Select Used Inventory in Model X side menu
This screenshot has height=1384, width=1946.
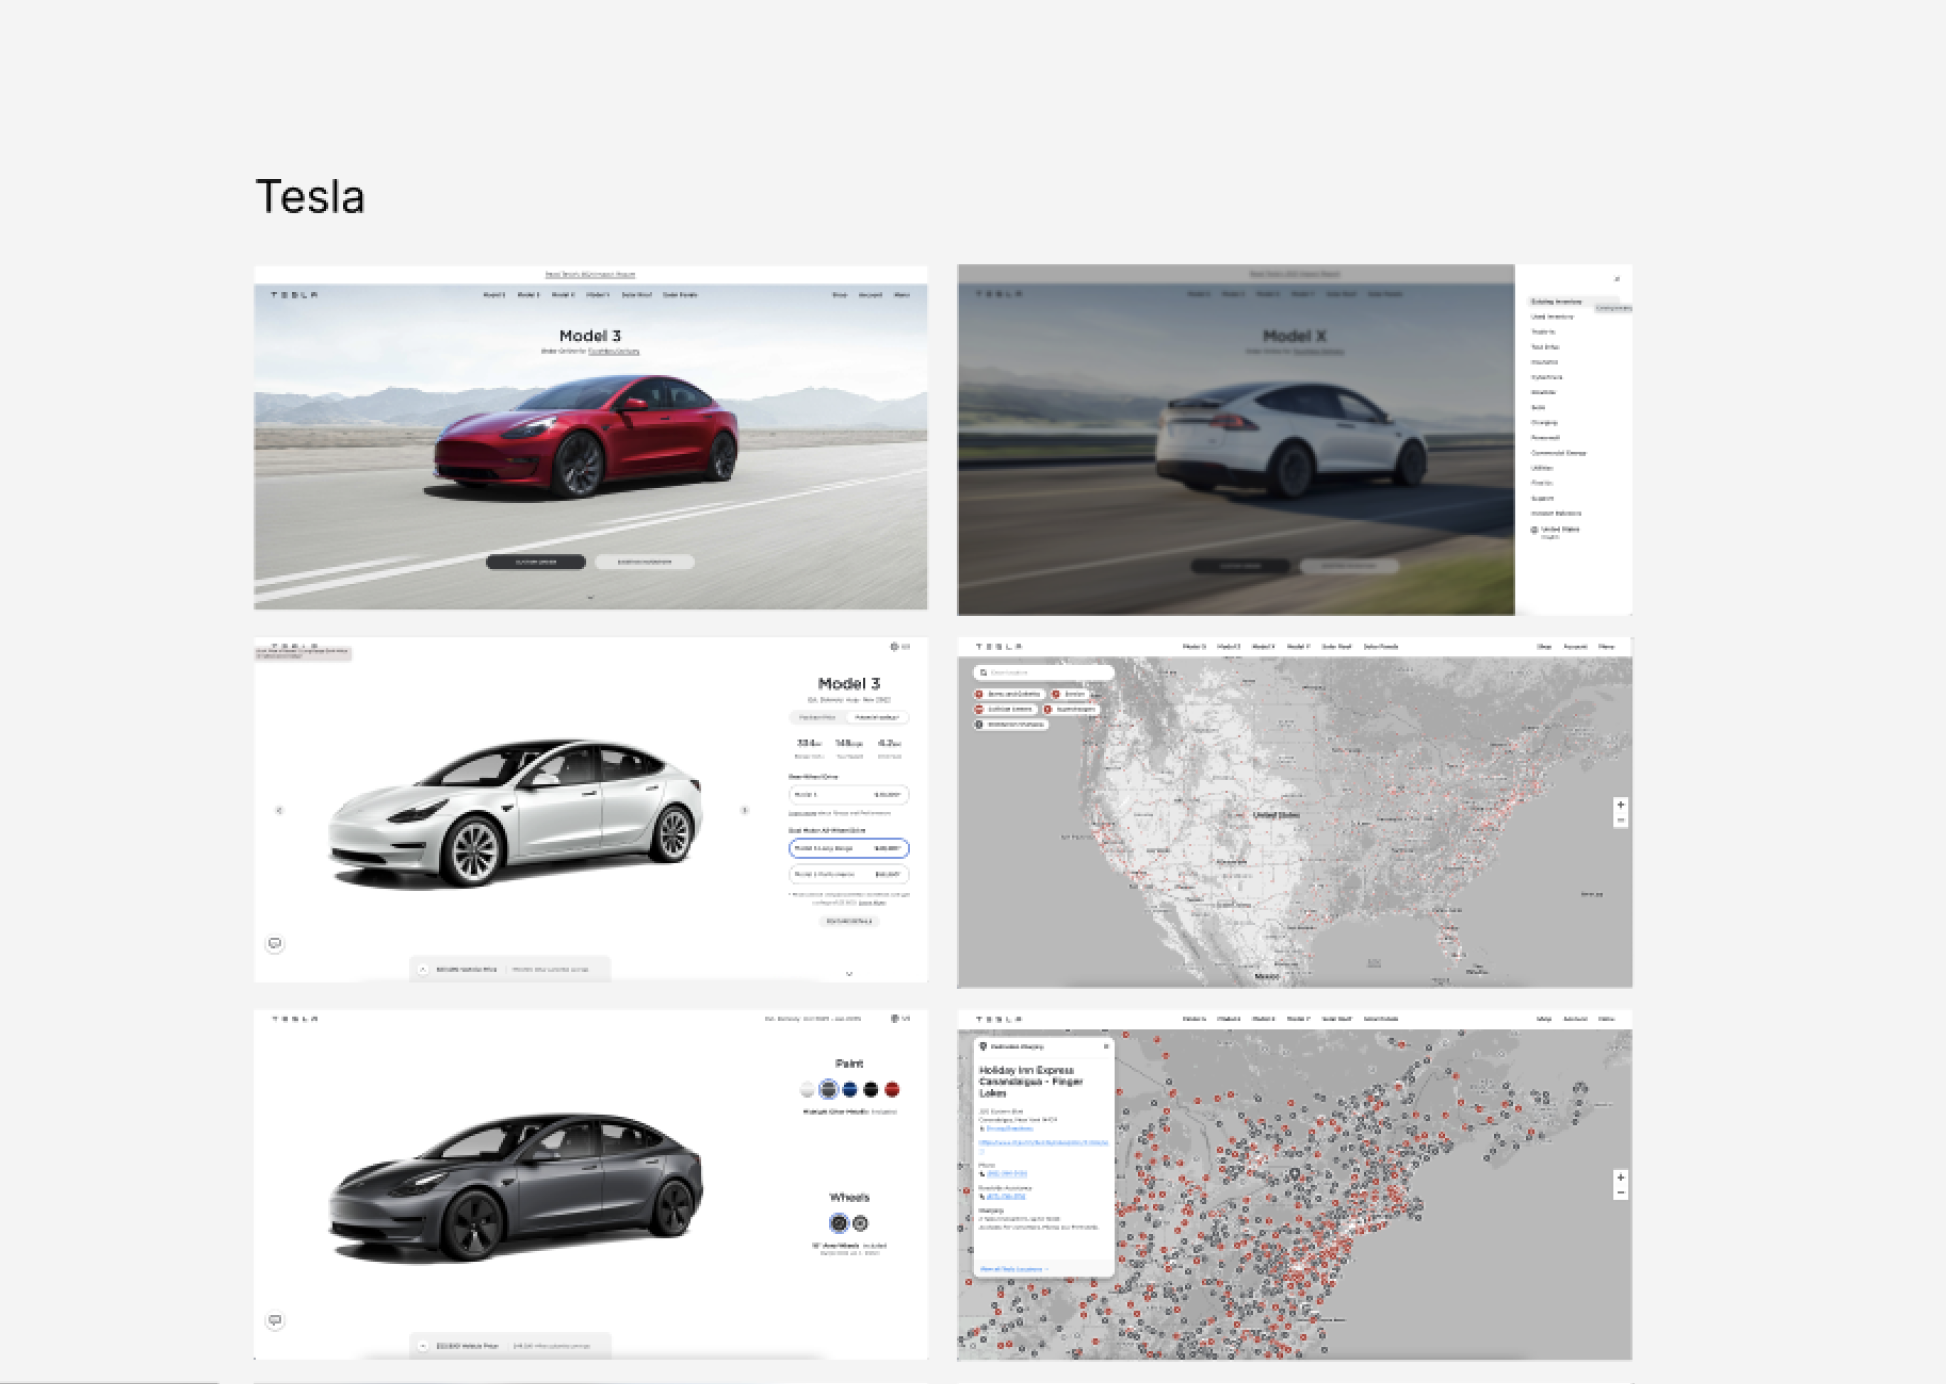pyautogui.click(x=1552, y=317)
